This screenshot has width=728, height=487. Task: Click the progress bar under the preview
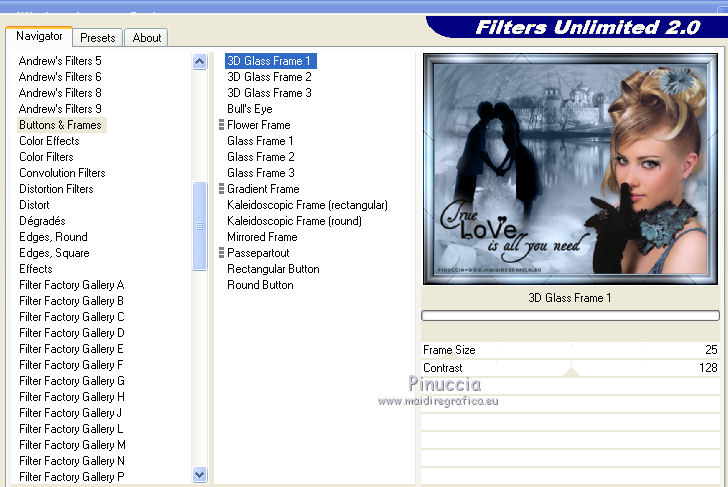(570, 316)
